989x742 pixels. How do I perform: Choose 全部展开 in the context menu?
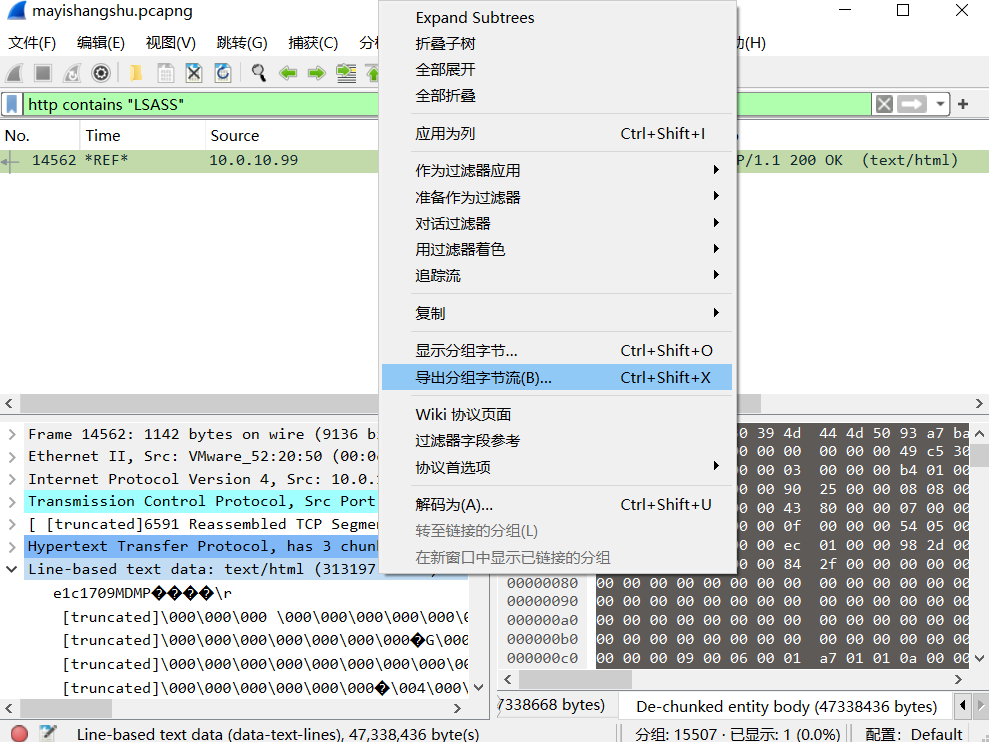[446, 70]
